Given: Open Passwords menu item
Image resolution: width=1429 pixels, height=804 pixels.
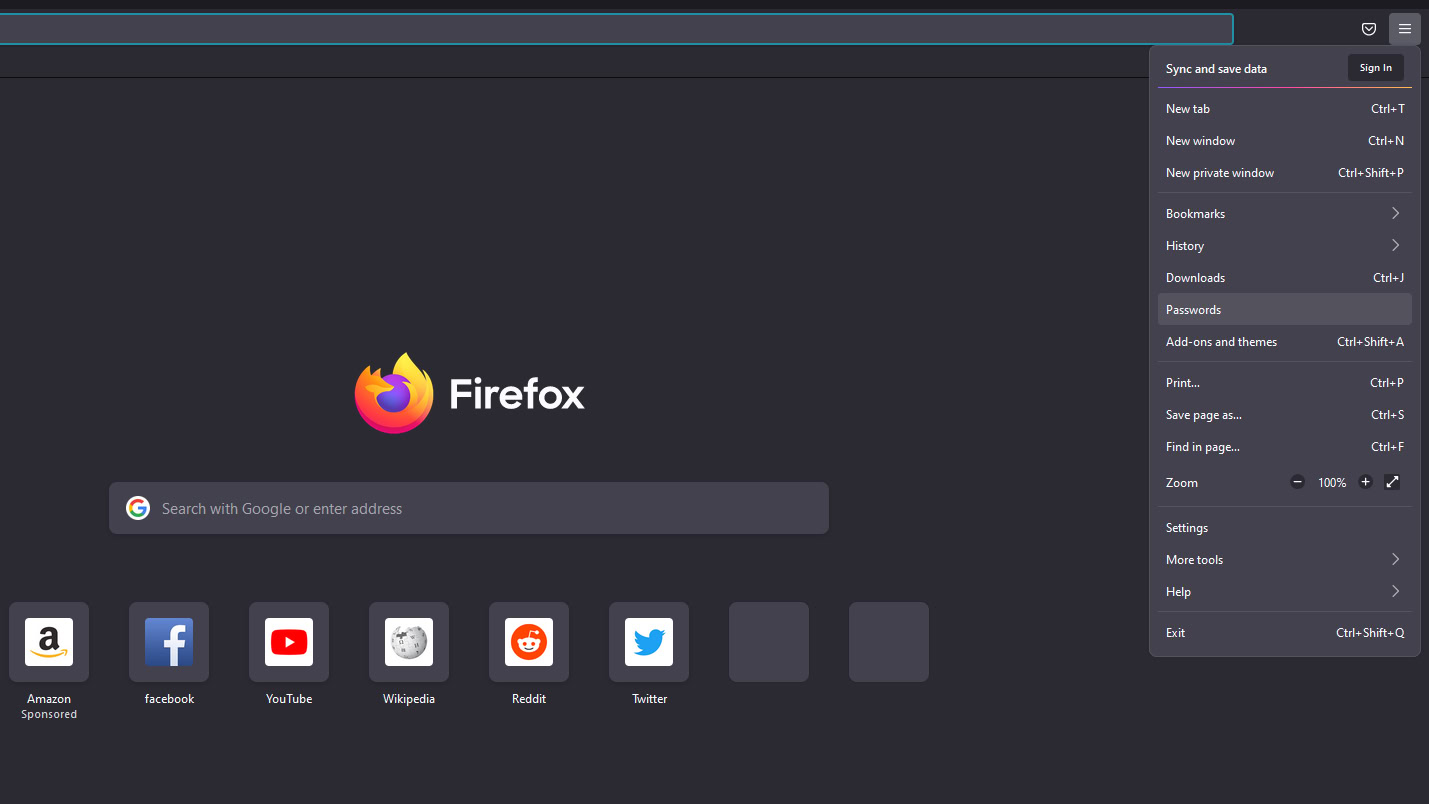Looking at the screenshot, I should tap(1285, 309).
